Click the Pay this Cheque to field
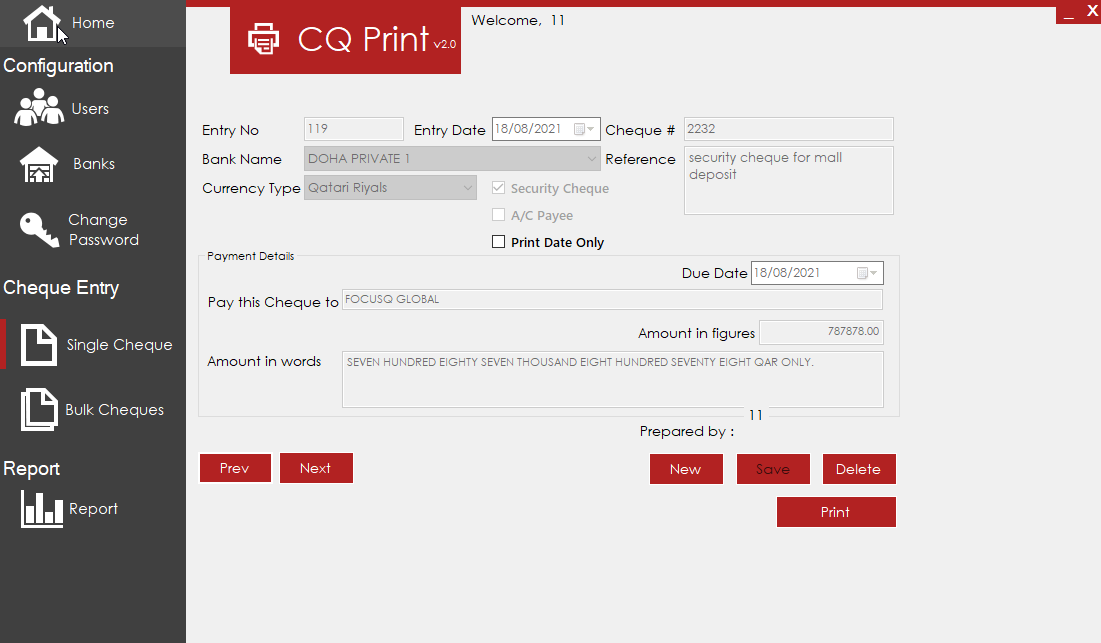The width and height of the screenshot is (1101, 643). (x=612, y=300)
